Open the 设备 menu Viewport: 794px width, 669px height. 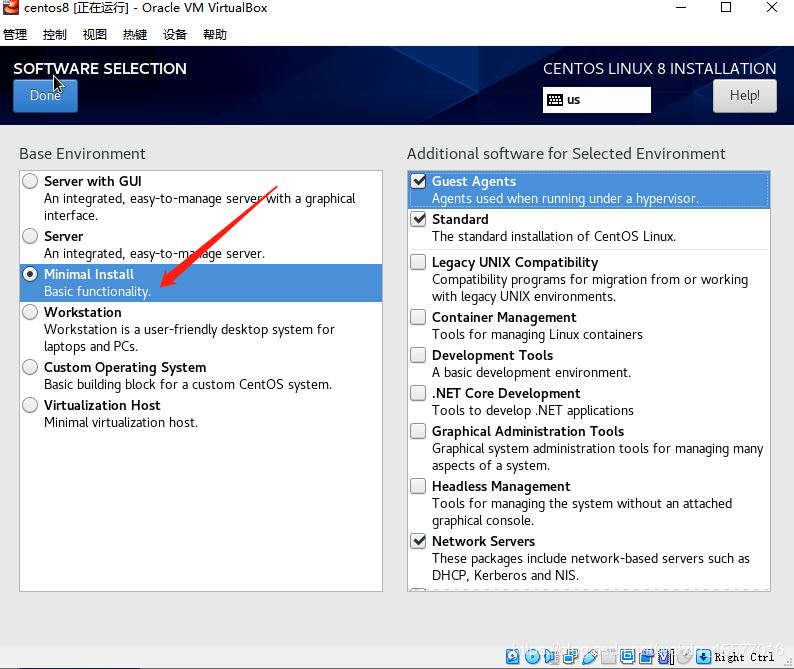(175, 34)
